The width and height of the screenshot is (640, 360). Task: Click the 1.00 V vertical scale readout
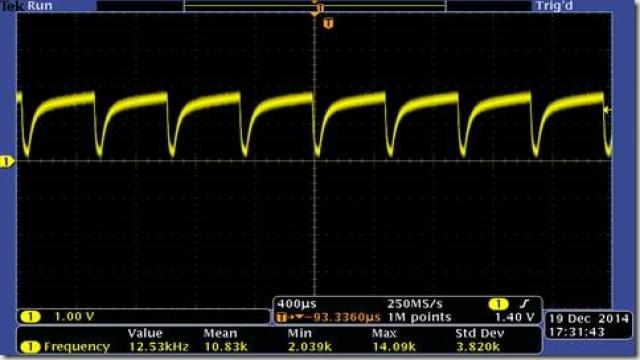pyautogui.click(x=74, y=316)
